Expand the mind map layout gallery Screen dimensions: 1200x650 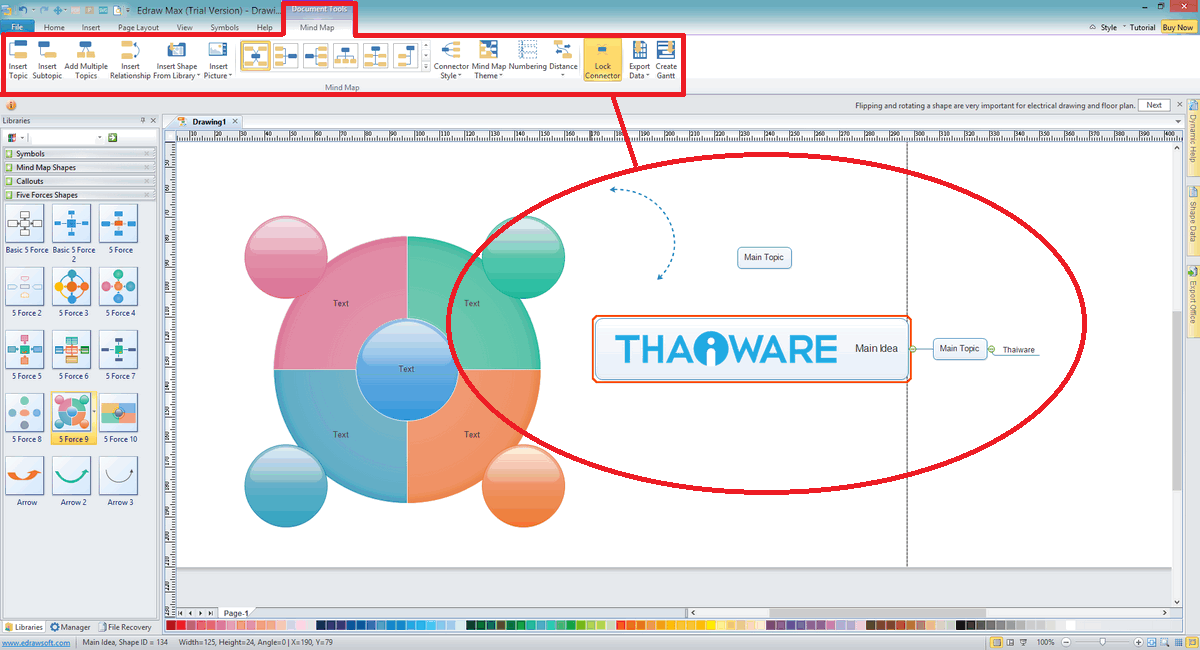point(426,67)
